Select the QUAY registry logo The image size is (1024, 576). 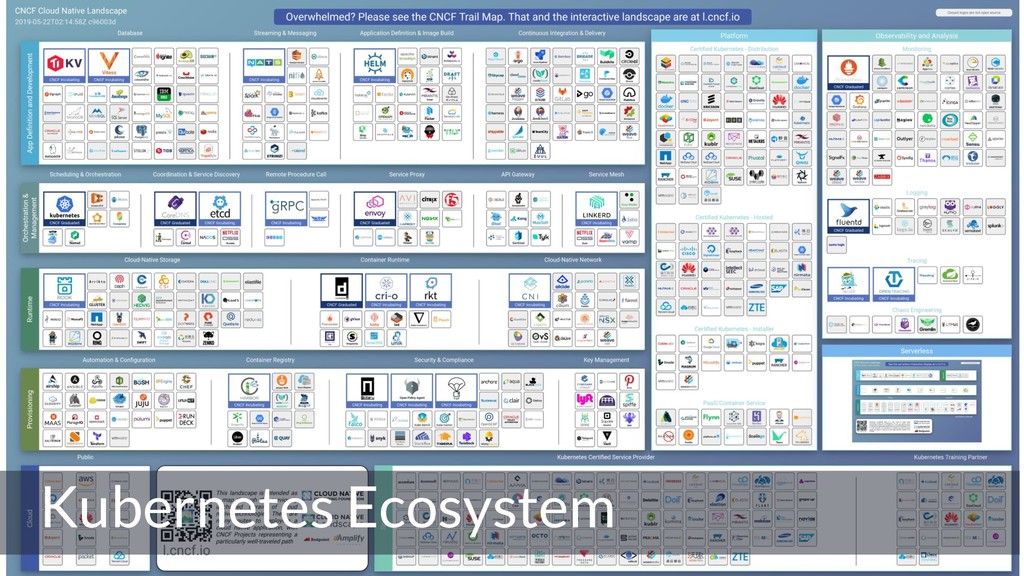pyautogui.click(x=282, y=438)
